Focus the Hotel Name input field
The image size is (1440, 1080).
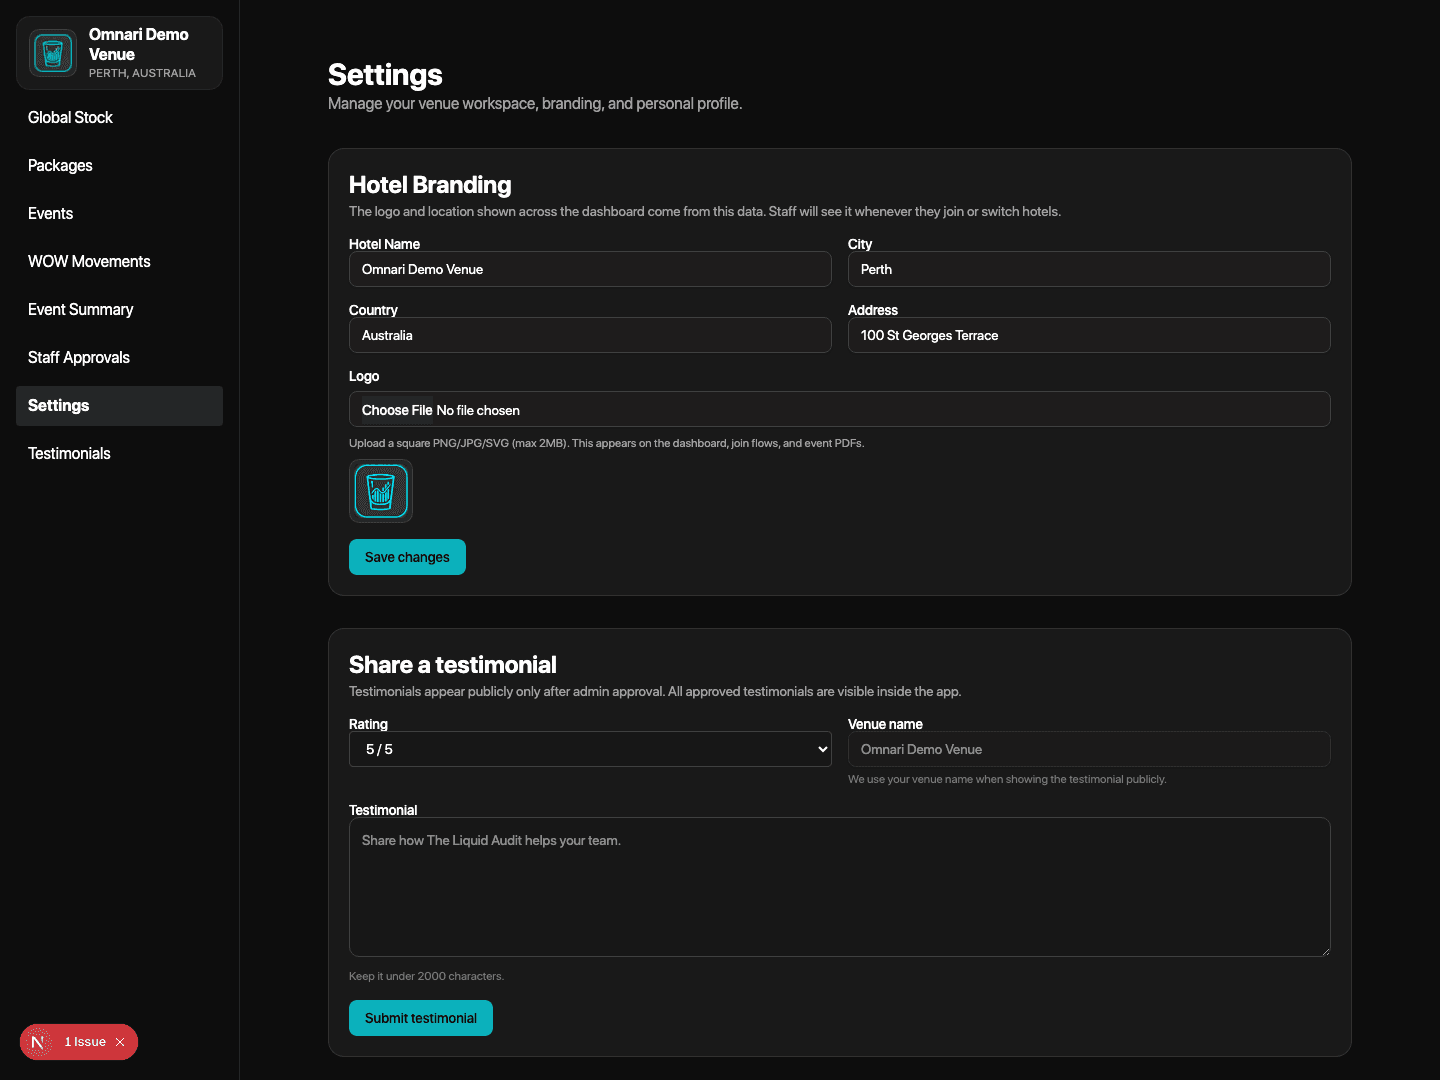pos(590,269)
